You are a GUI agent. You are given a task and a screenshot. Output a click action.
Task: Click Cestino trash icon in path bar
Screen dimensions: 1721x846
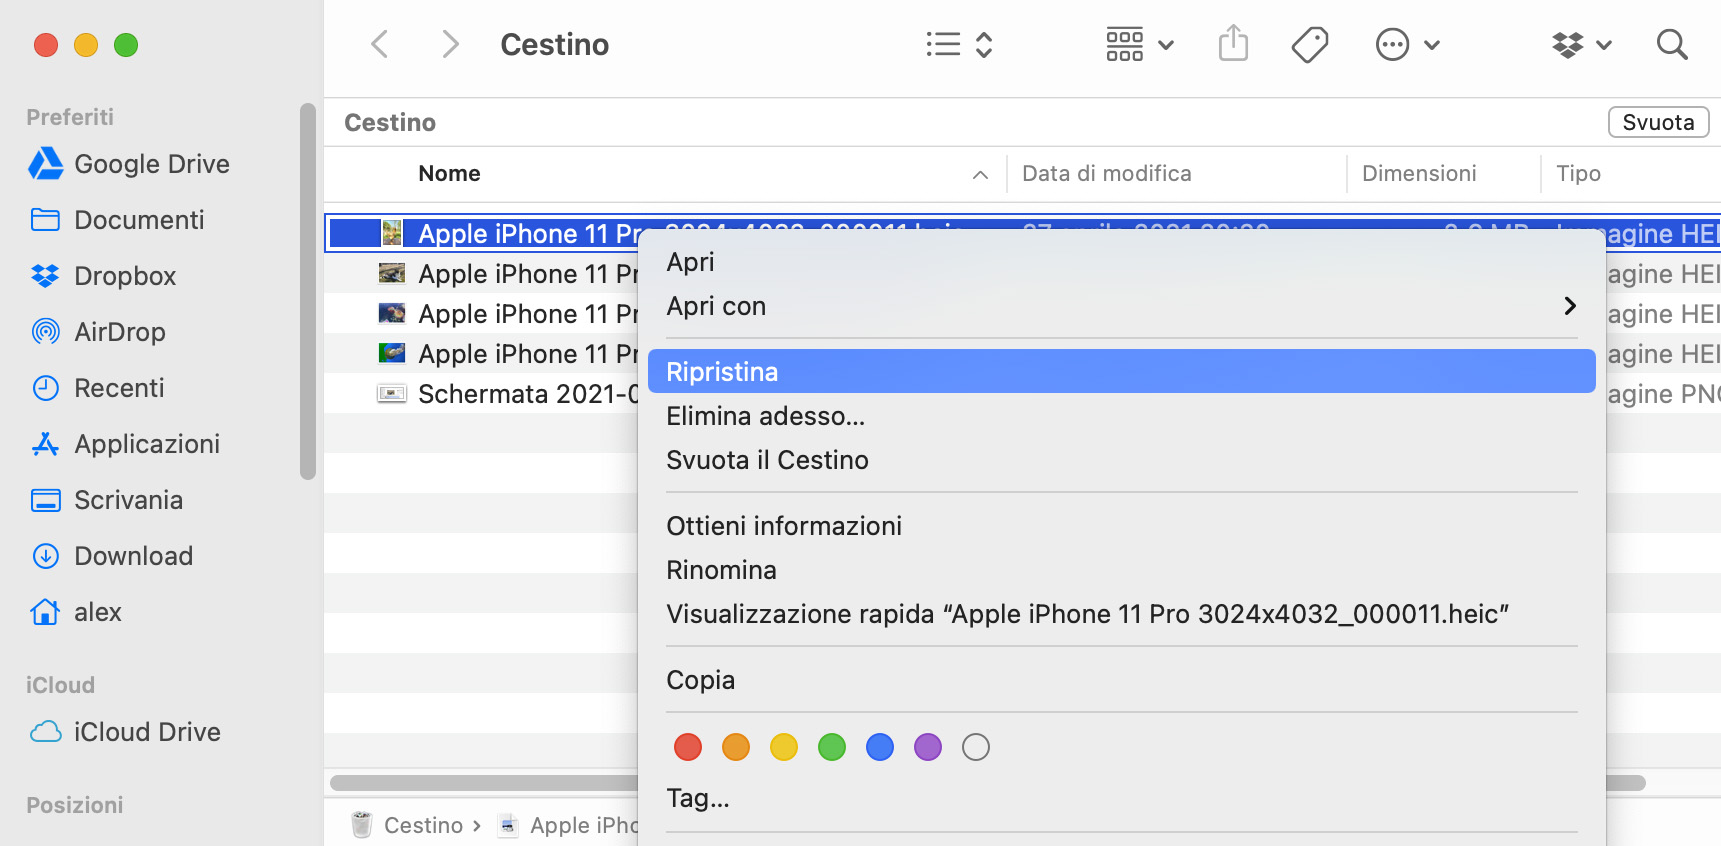(362, 825)
